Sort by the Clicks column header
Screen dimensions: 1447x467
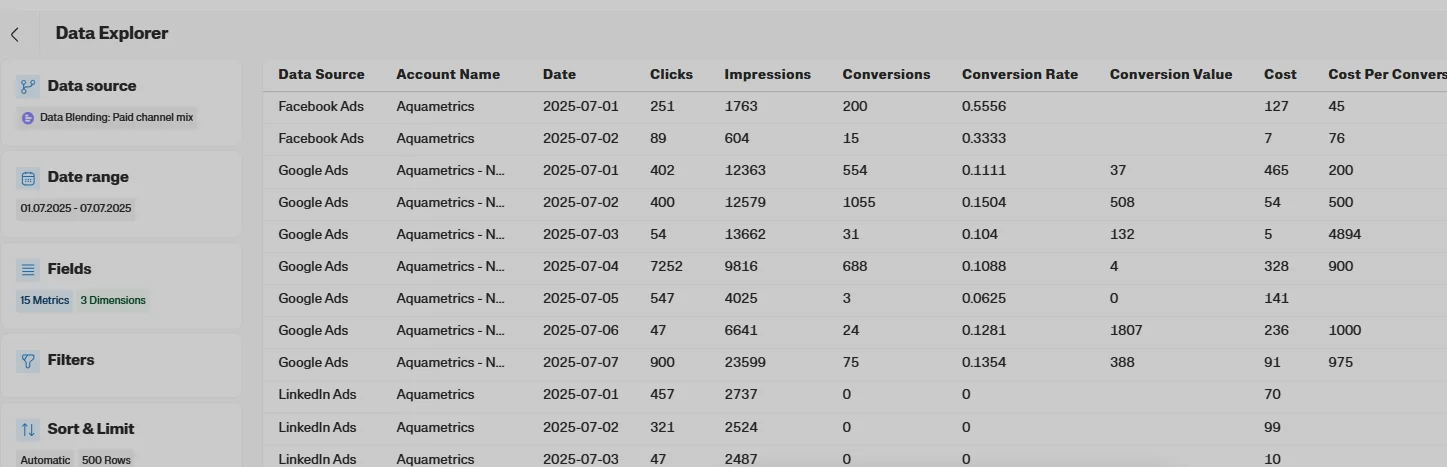tap(671, 74)
